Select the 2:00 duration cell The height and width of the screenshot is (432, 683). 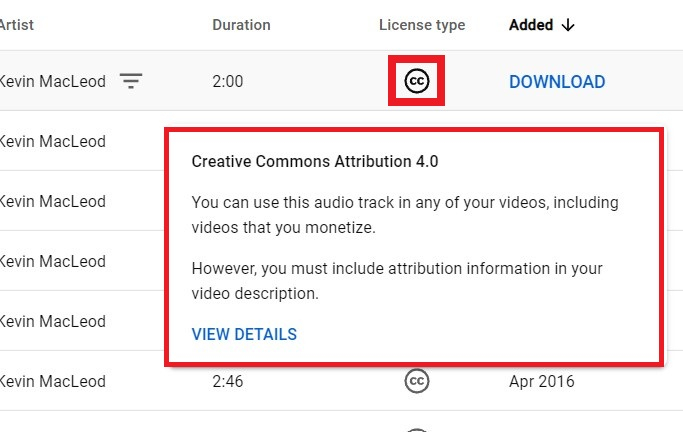[228, 81]
